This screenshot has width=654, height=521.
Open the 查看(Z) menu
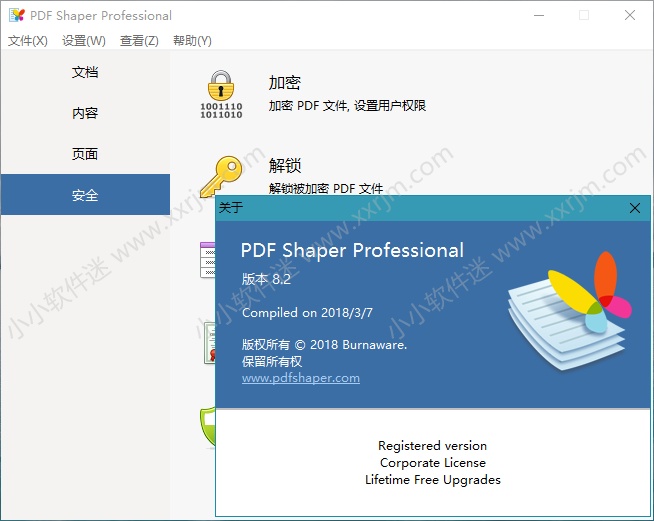pos(139,41)
